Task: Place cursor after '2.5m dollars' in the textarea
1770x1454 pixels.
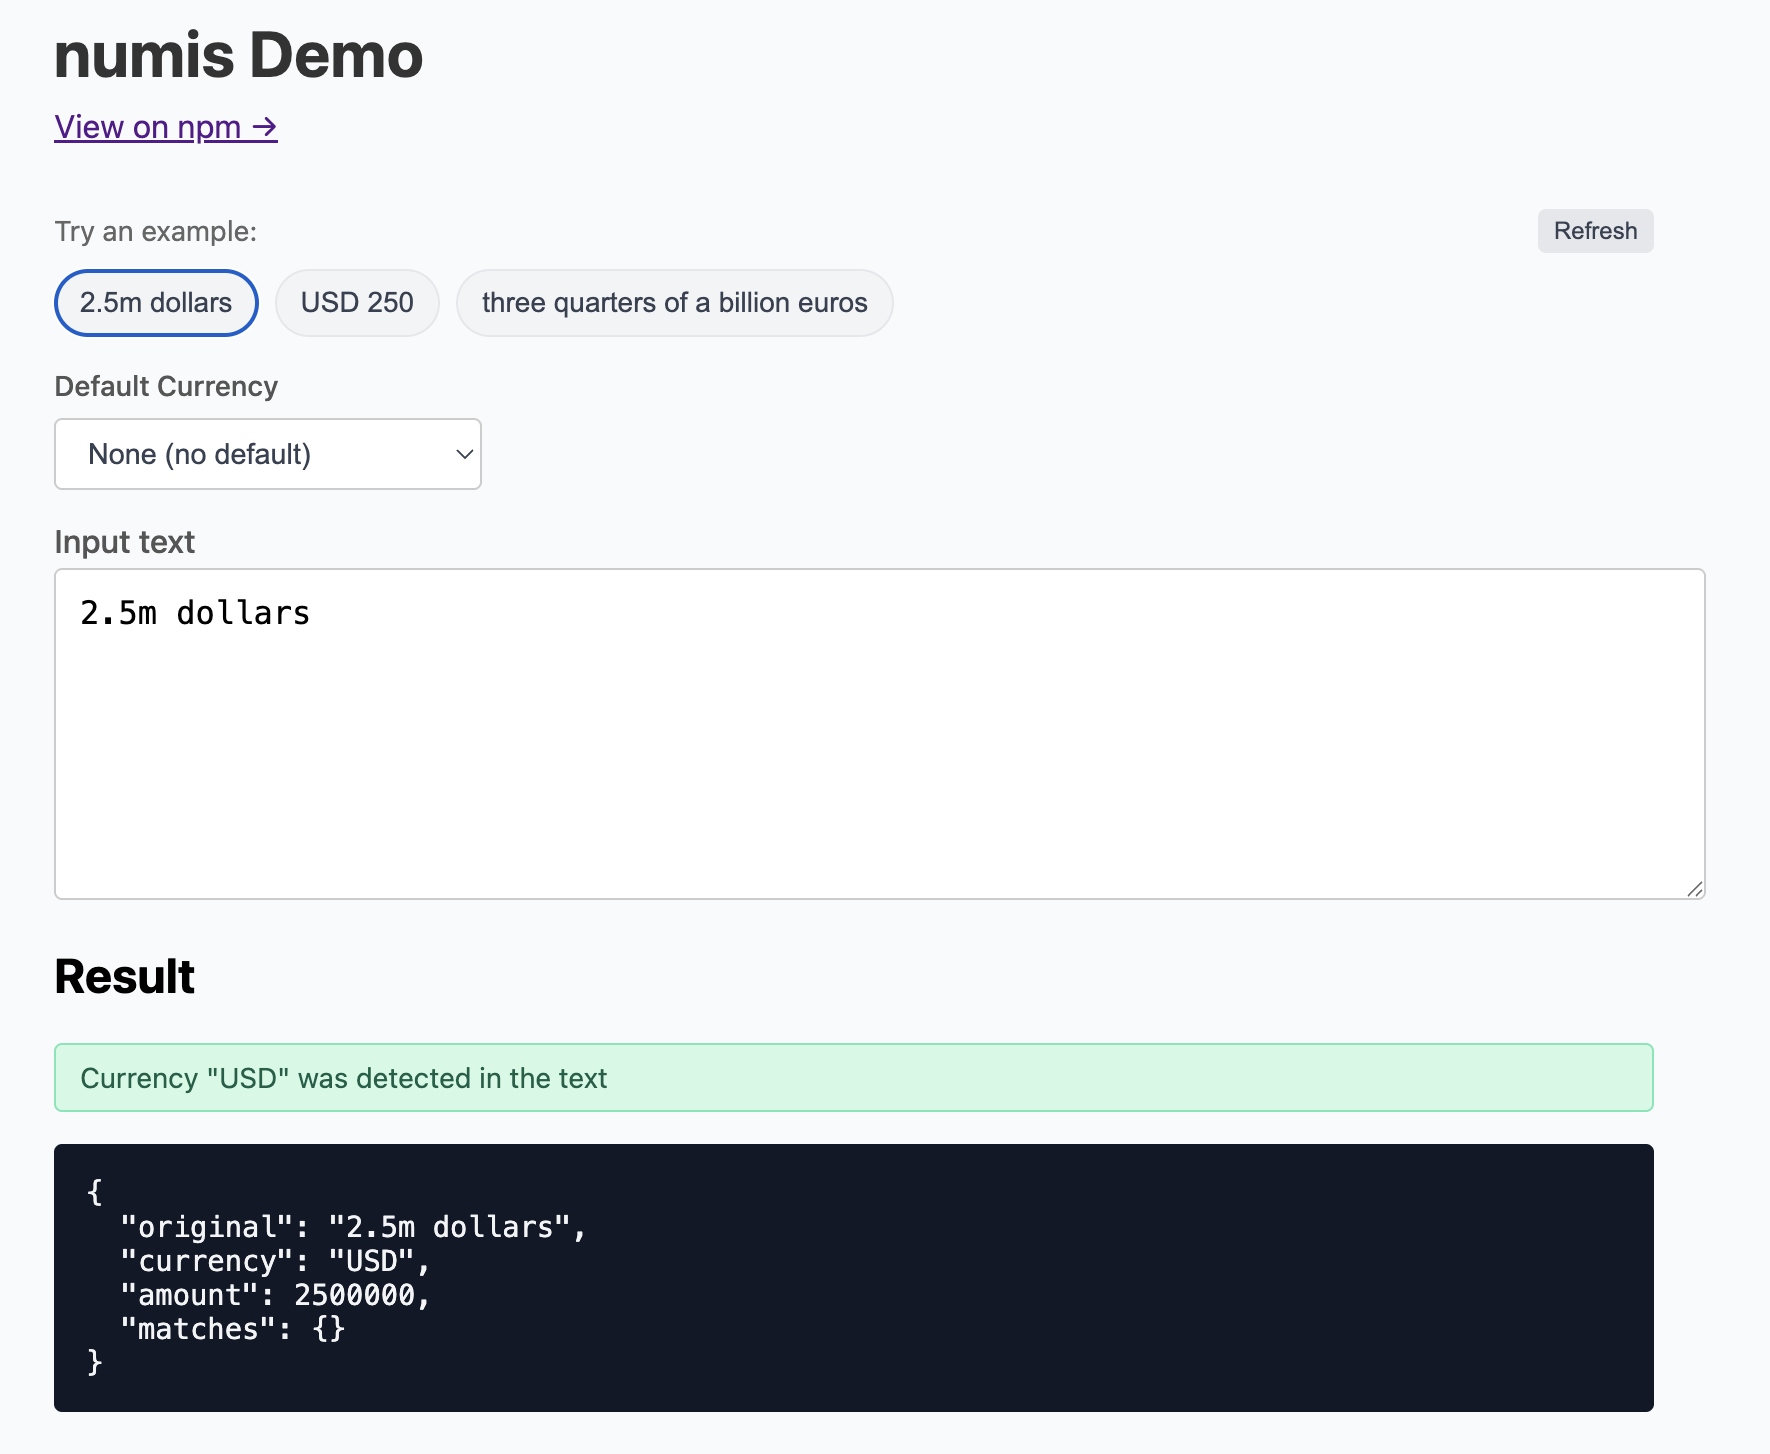Action: (310, 612)
